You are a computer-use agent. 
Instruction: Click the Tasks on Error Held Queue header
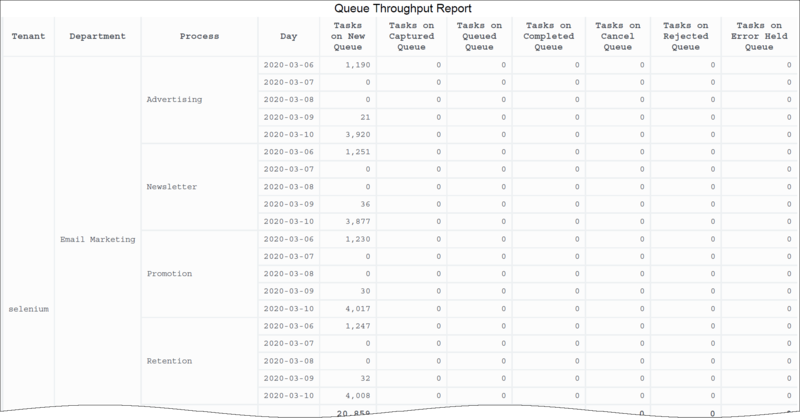(x=759, y=35)
